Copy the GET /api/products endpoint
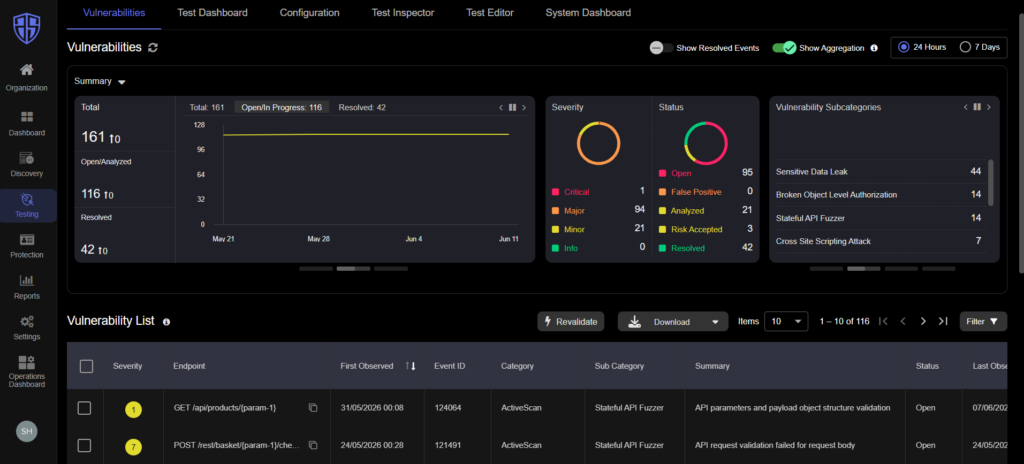This screenshot has height=464, width=1024. coord(313,408)
